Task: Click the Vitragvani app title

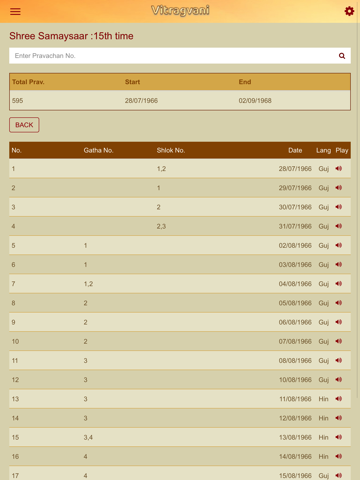Action: (x=180, y=10)
